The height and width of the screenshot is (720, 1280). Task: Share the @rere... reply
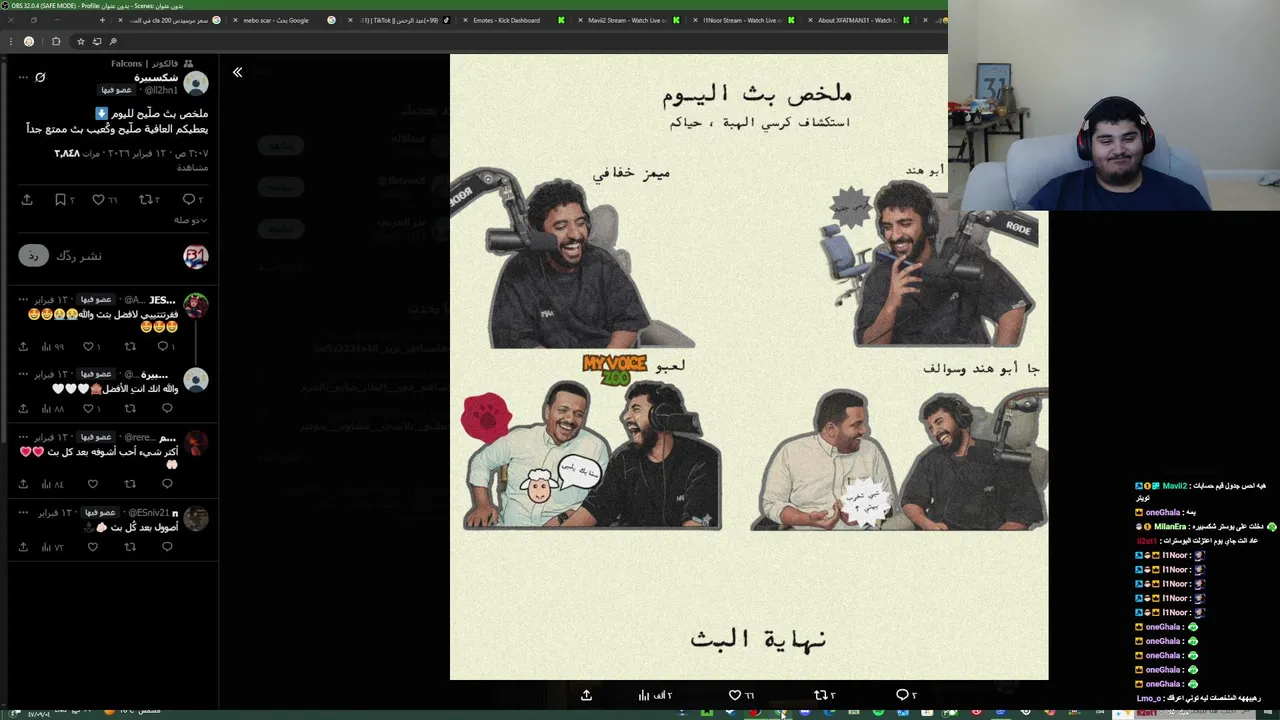(x=23, y=484)
